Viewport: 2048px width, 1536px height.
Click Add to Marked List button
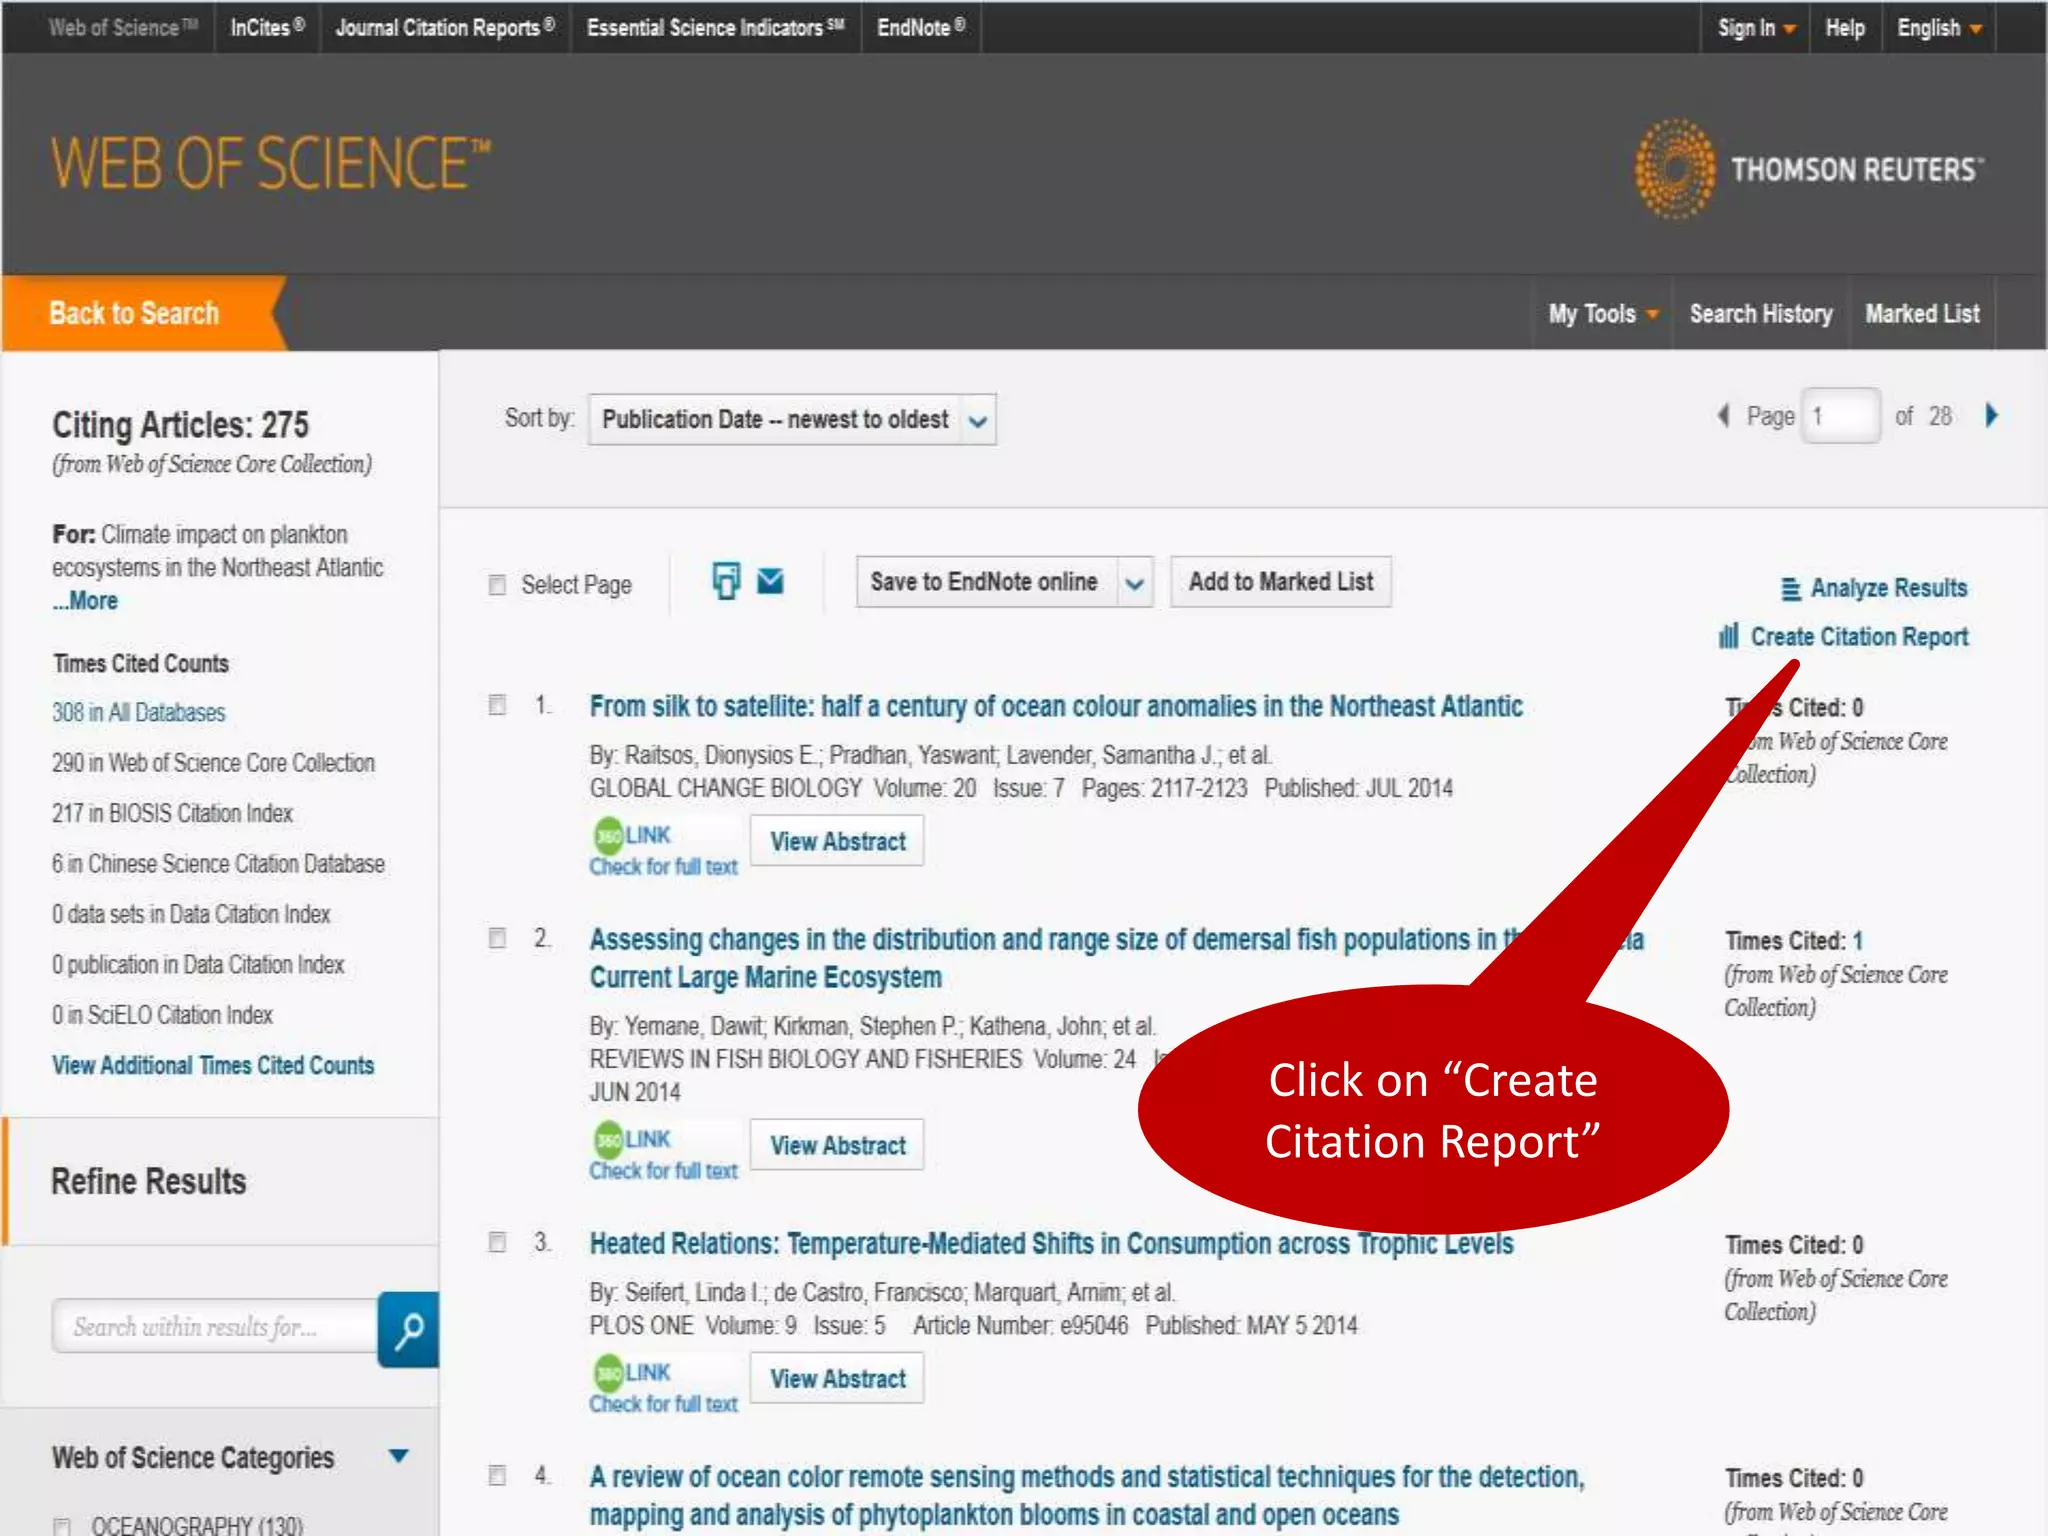coord(1281,582)
